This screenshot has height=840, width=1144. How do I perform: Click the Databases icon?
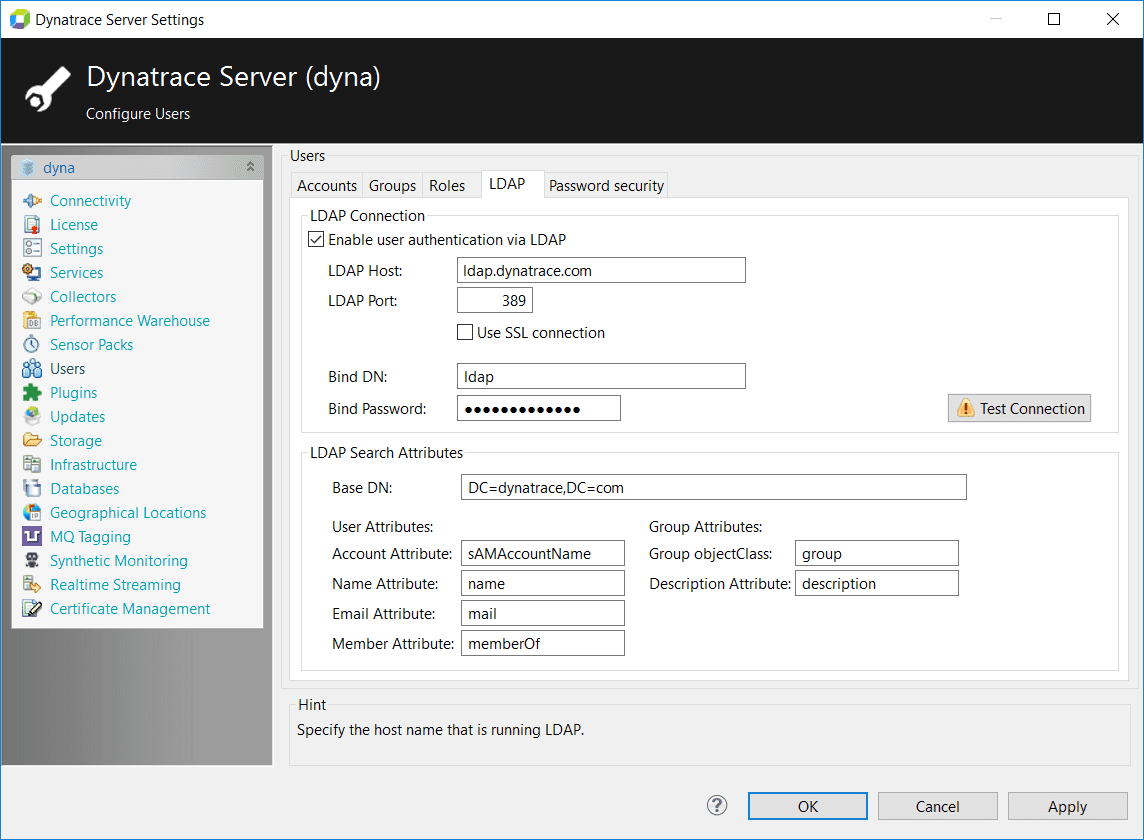pyautogui.click(x=32, y=488)
